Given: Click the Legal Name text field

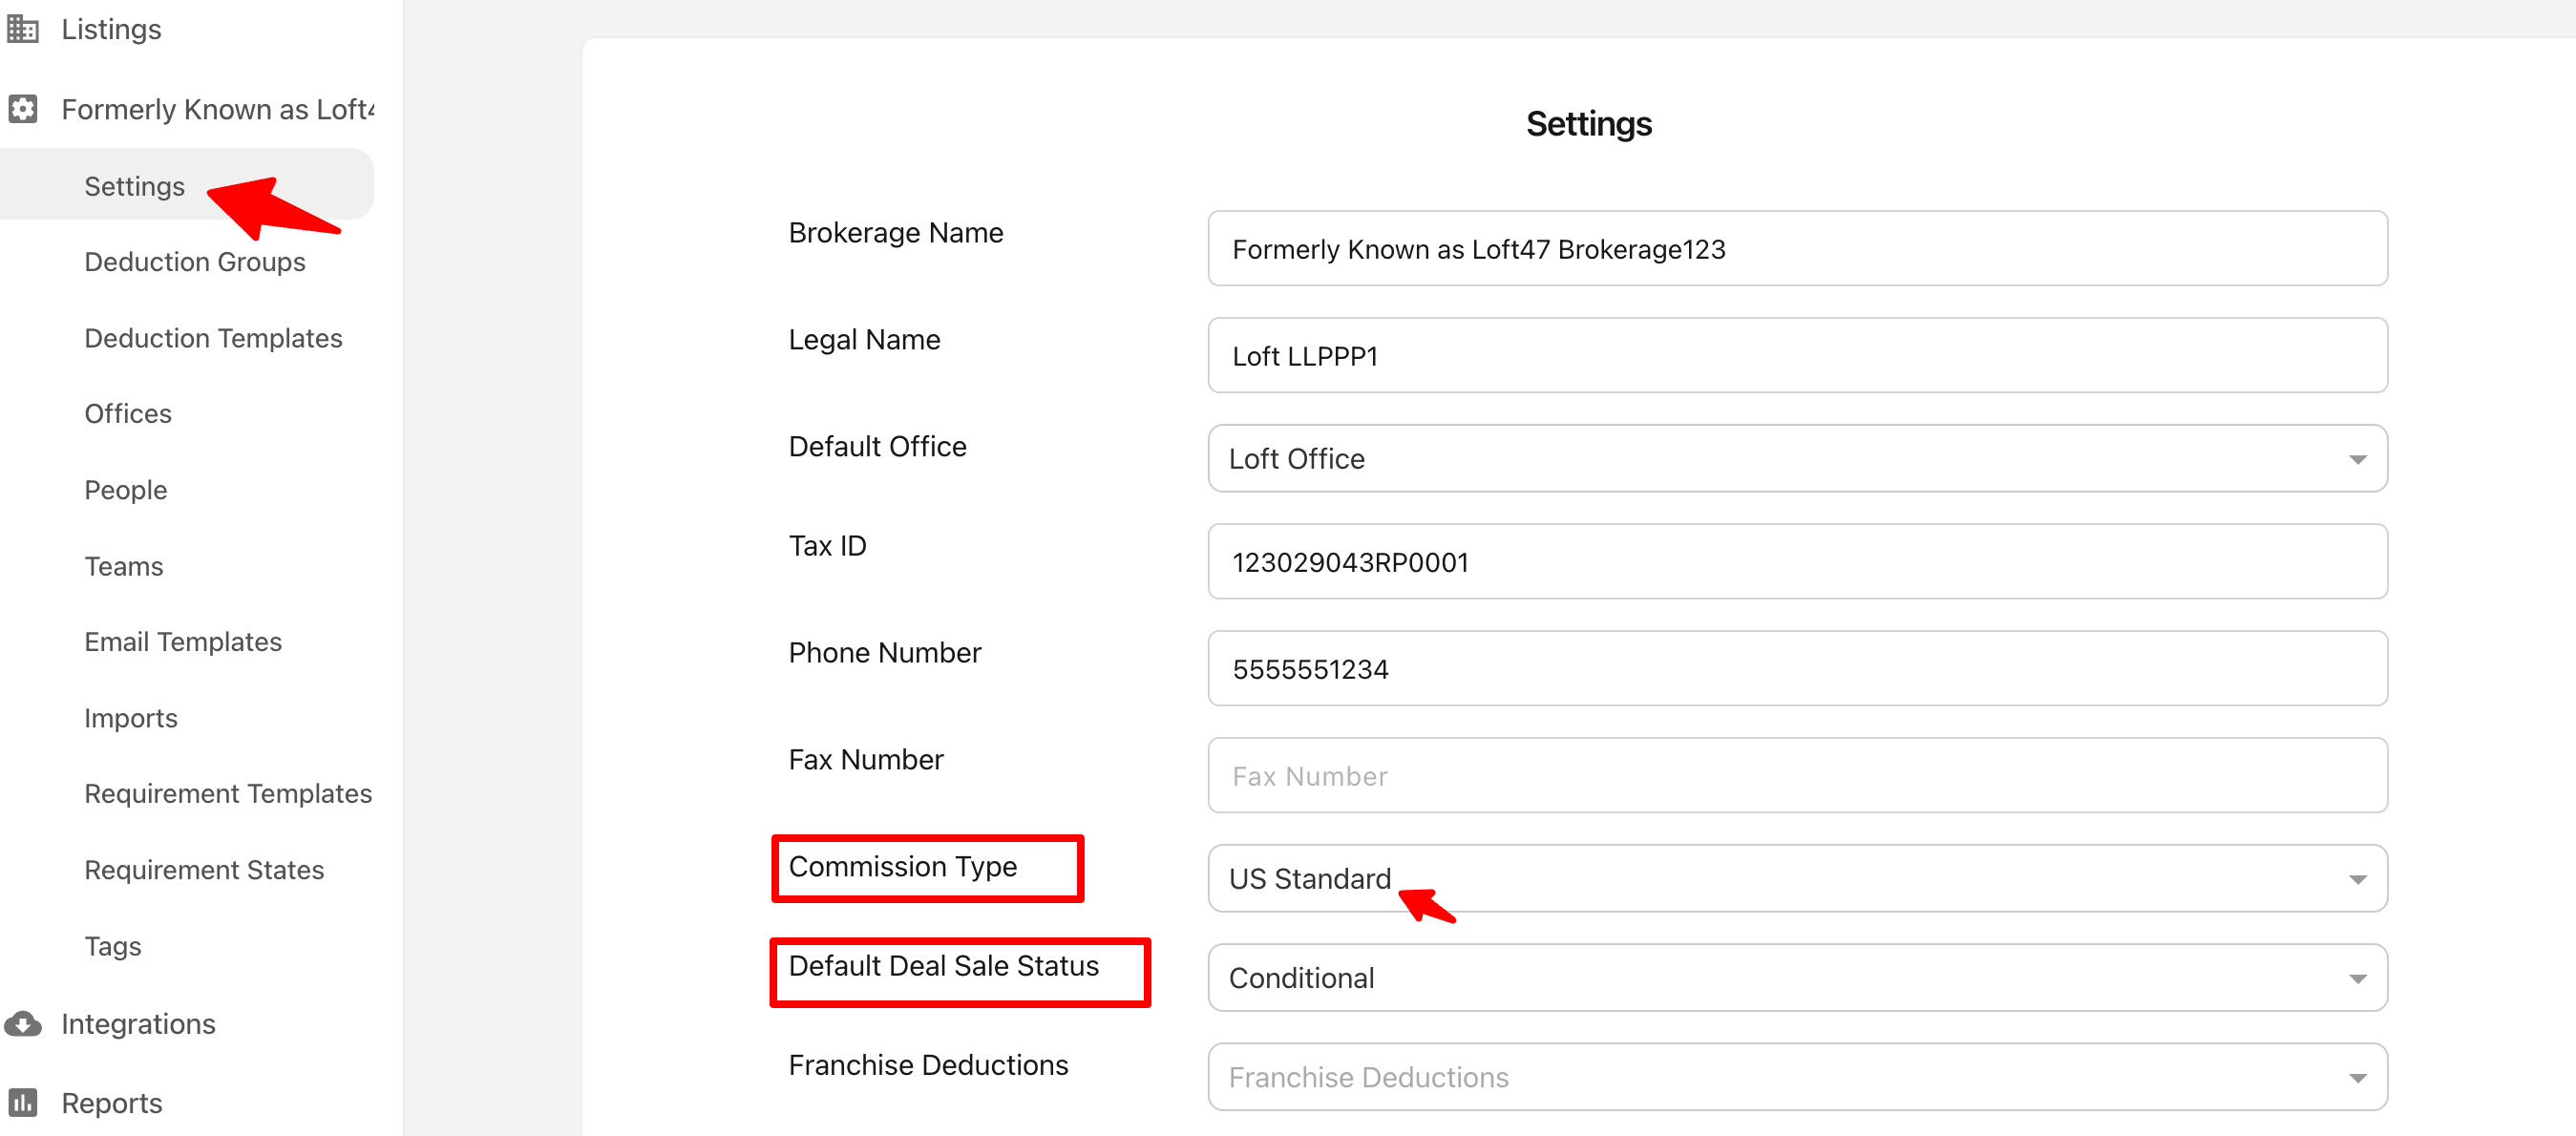Looking at the screenshot, I should [x=1796, y=356].
